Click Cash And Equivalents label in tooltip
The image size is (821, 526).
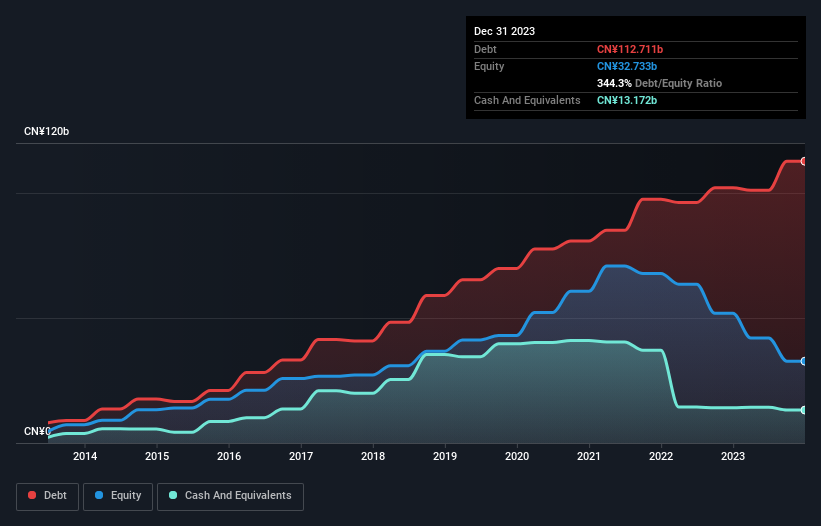527,100
